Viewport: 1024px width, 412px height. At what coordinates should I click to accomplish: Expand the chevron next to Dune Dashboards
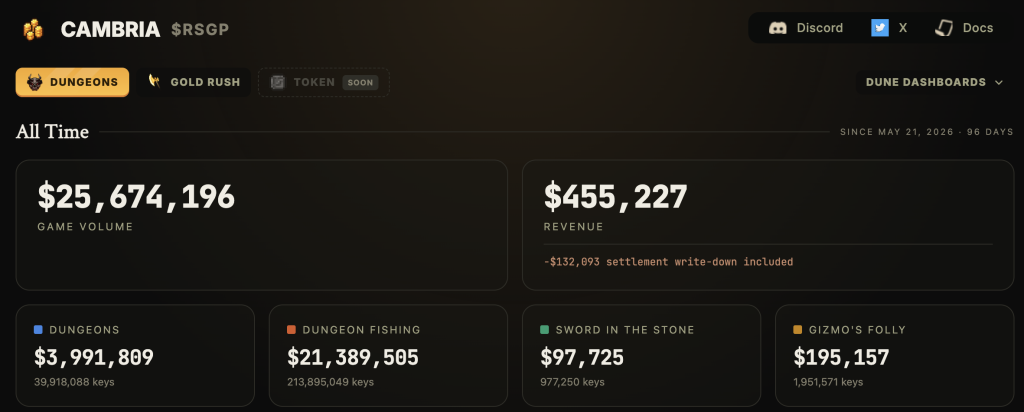[999, 82]
